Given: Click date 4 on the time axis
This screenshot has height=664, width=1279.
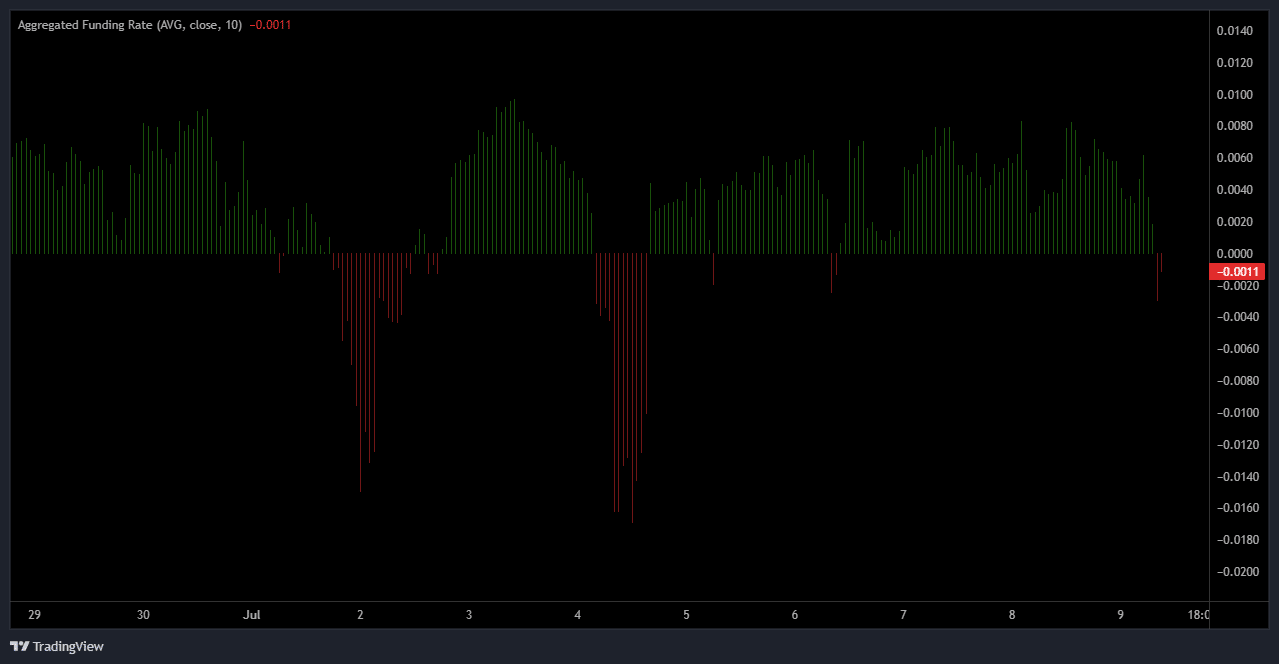Looking at the screenshot, I should [578, 615].
